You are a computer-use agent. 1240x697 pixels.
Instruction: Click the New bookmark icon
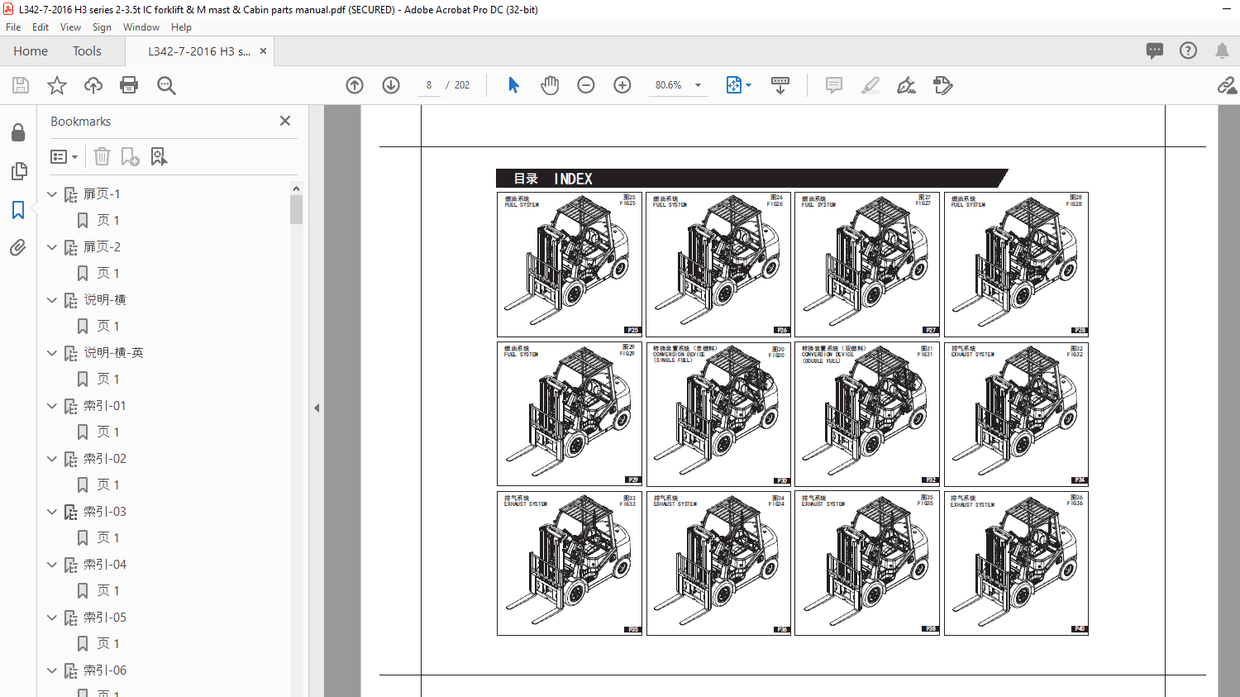coord(128,156)
